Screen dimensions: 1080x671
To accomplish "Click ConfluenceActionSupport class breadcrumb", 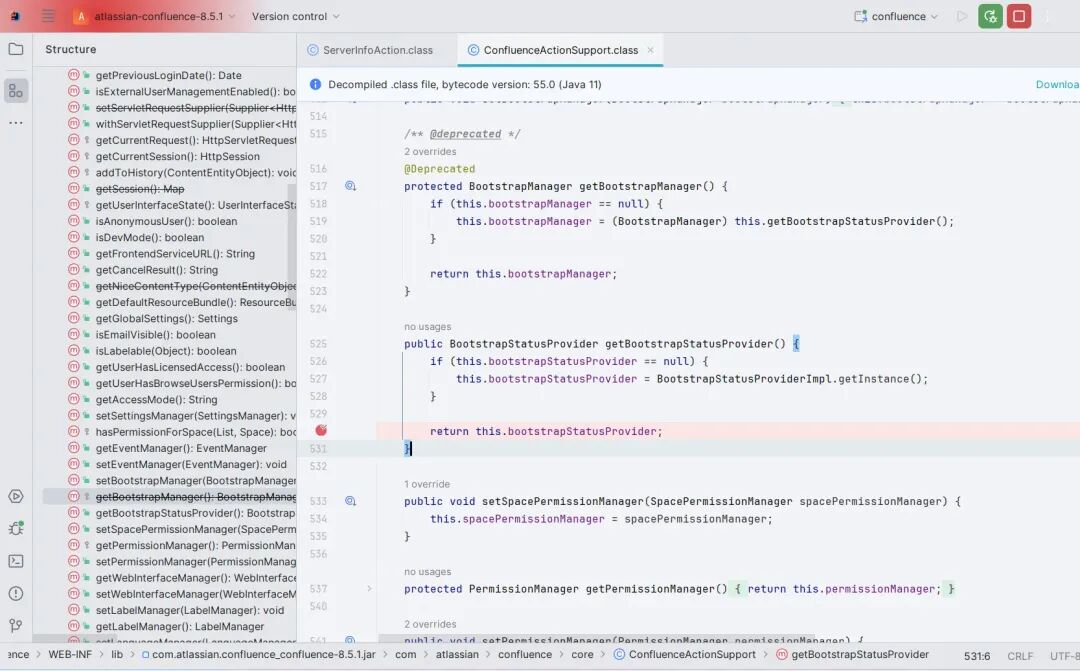I will (685, 654).
